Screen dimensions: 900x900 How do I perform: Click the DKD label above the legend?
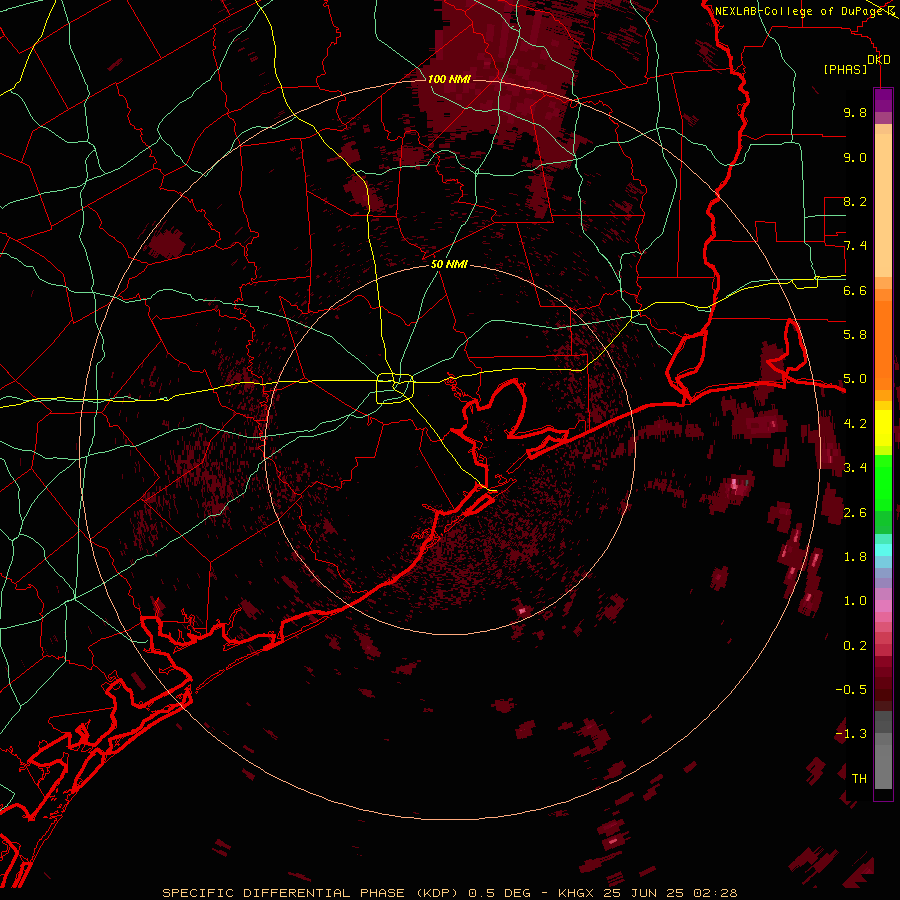click(x=879, y=60)
